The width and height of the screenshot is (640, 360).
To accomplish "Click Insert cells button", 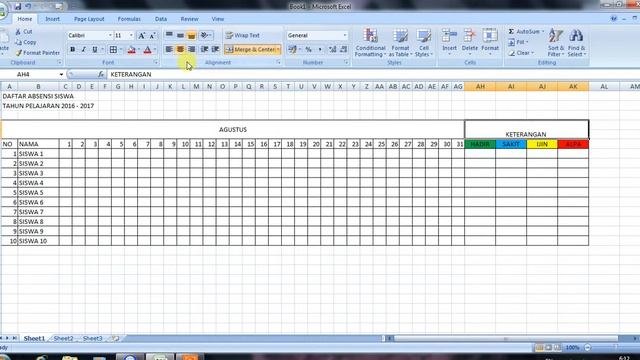I will (x=449, y=42).
